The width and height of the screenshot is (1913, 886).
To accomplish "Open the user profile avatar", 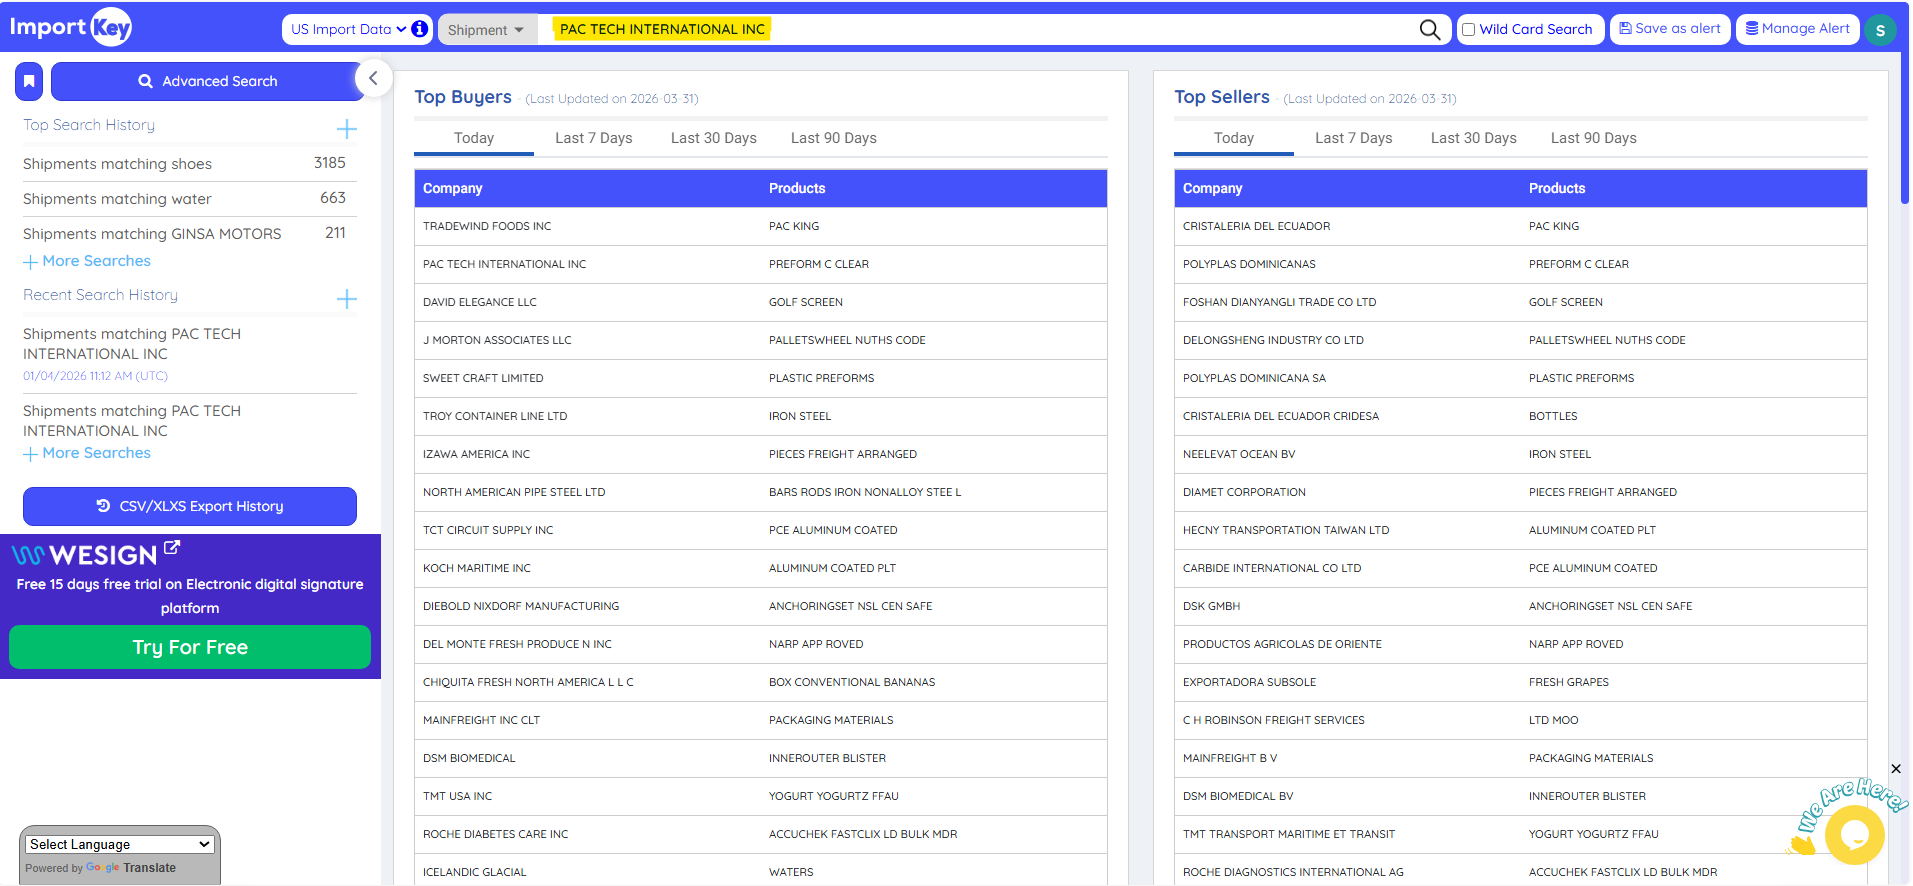I will coord(1880,30).
